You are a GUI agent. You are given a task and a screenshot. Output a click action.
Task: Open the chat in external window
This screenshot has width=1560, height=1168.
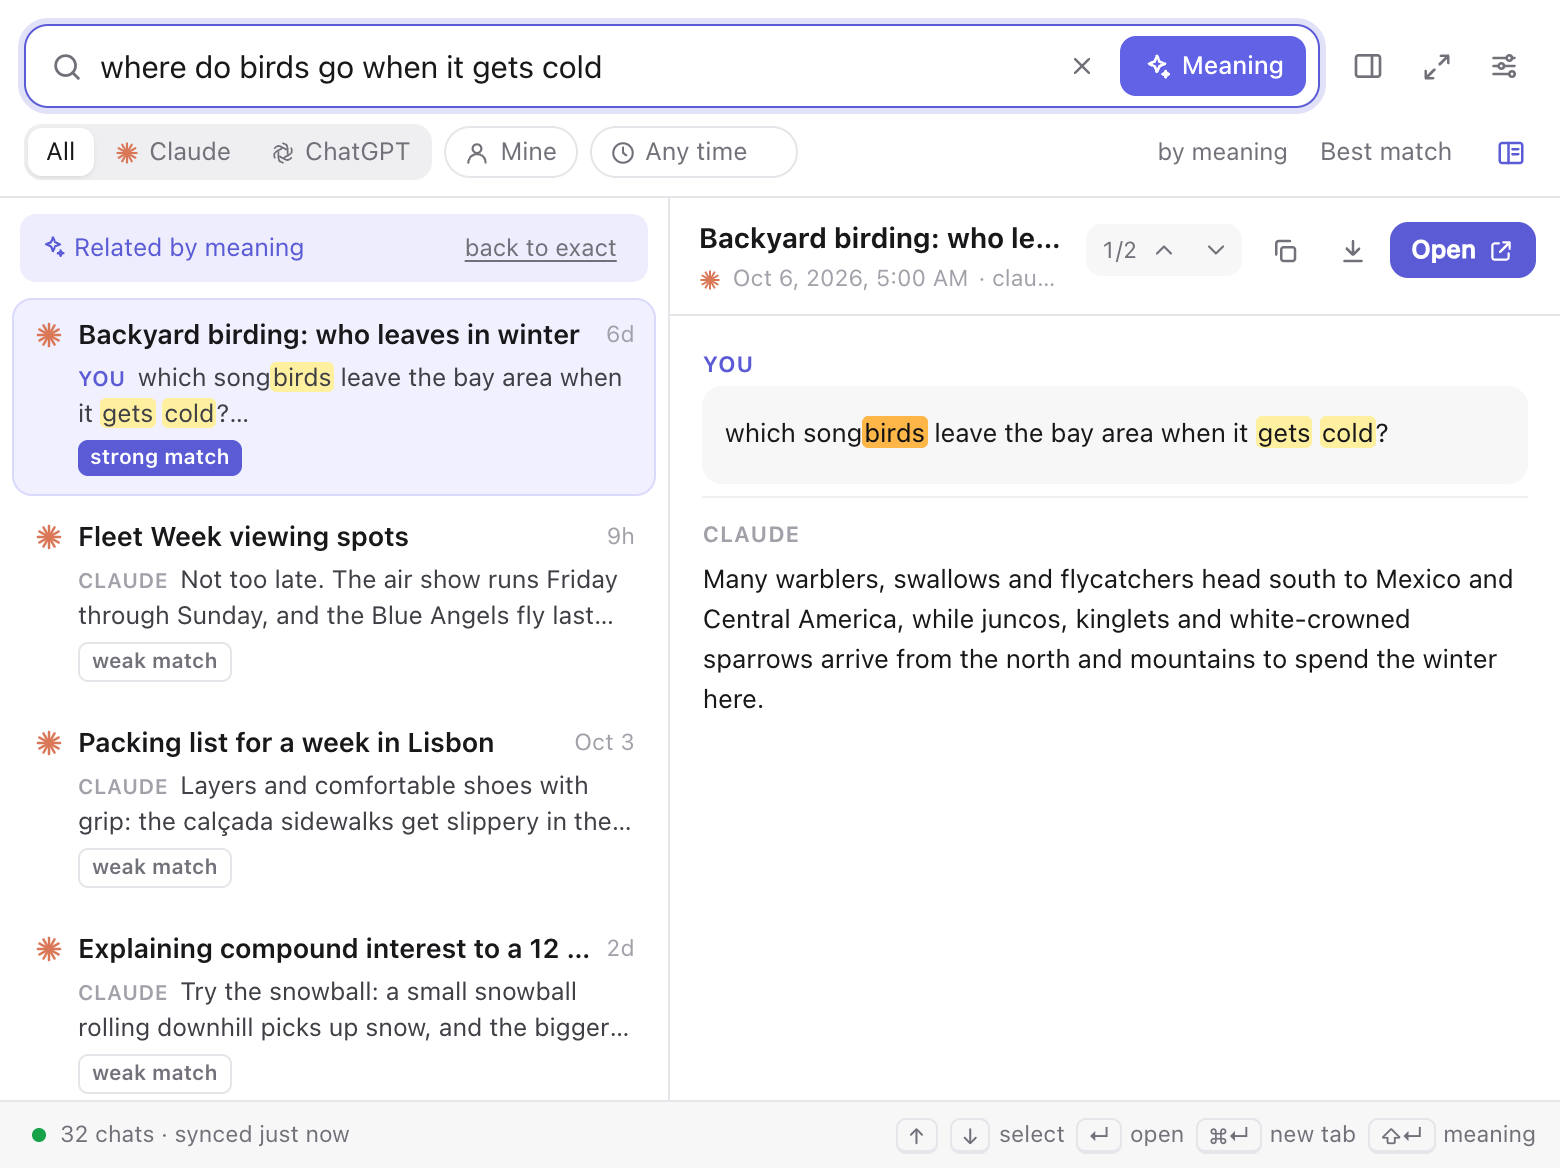pyautogui.click(x=1463, y=250)
